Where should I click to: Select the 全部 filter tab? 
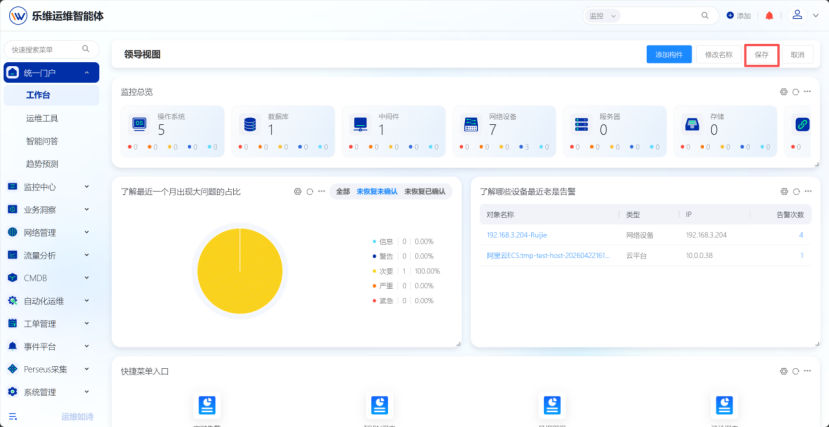pyautogui.click(x=343, y=191)
